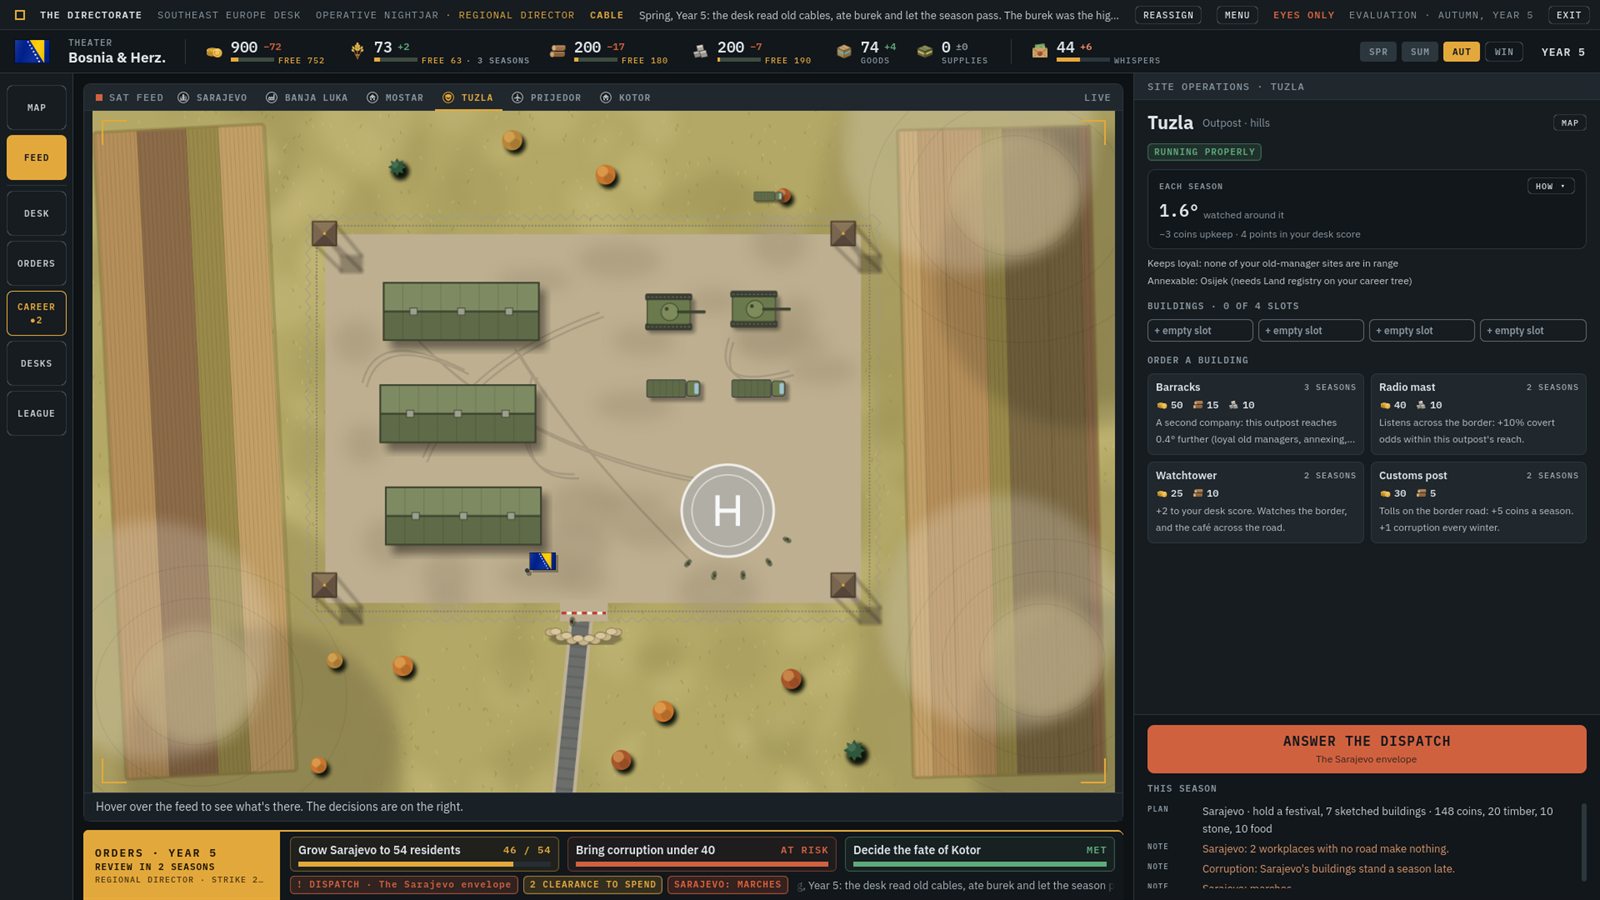Switch season to WIN
Screen dimensions: 1600x900
1504,52
